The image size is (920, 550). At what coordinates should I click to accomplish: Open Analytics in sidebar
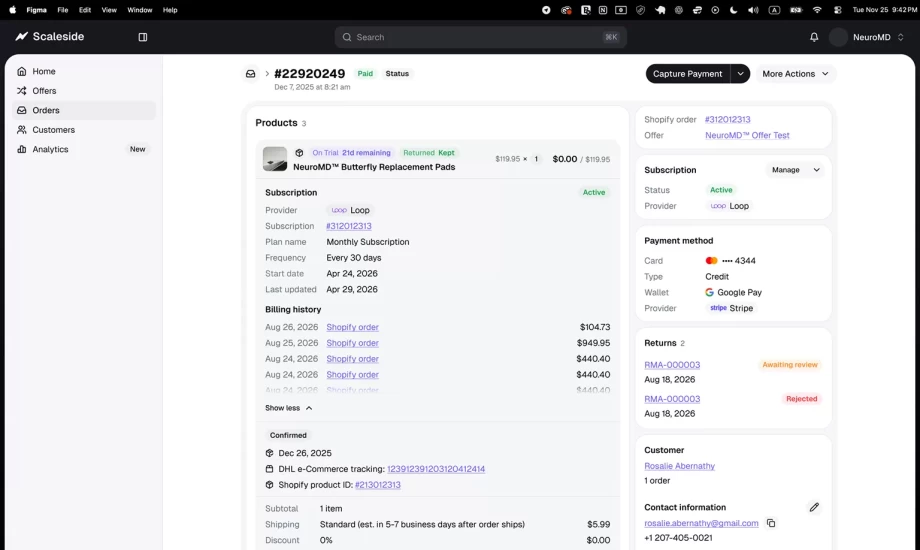(84, 149)
